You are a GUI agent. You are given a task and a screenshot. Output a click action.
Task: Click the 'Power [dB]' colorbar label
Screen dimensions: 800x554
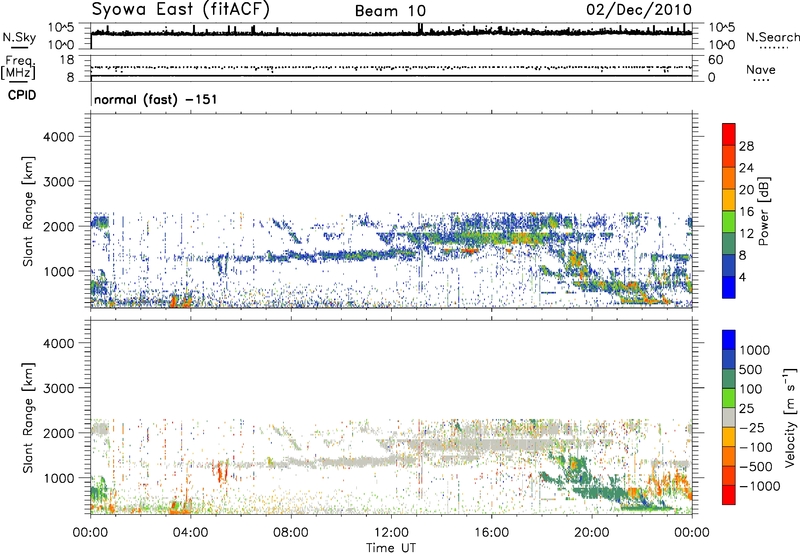pos(764,211)
